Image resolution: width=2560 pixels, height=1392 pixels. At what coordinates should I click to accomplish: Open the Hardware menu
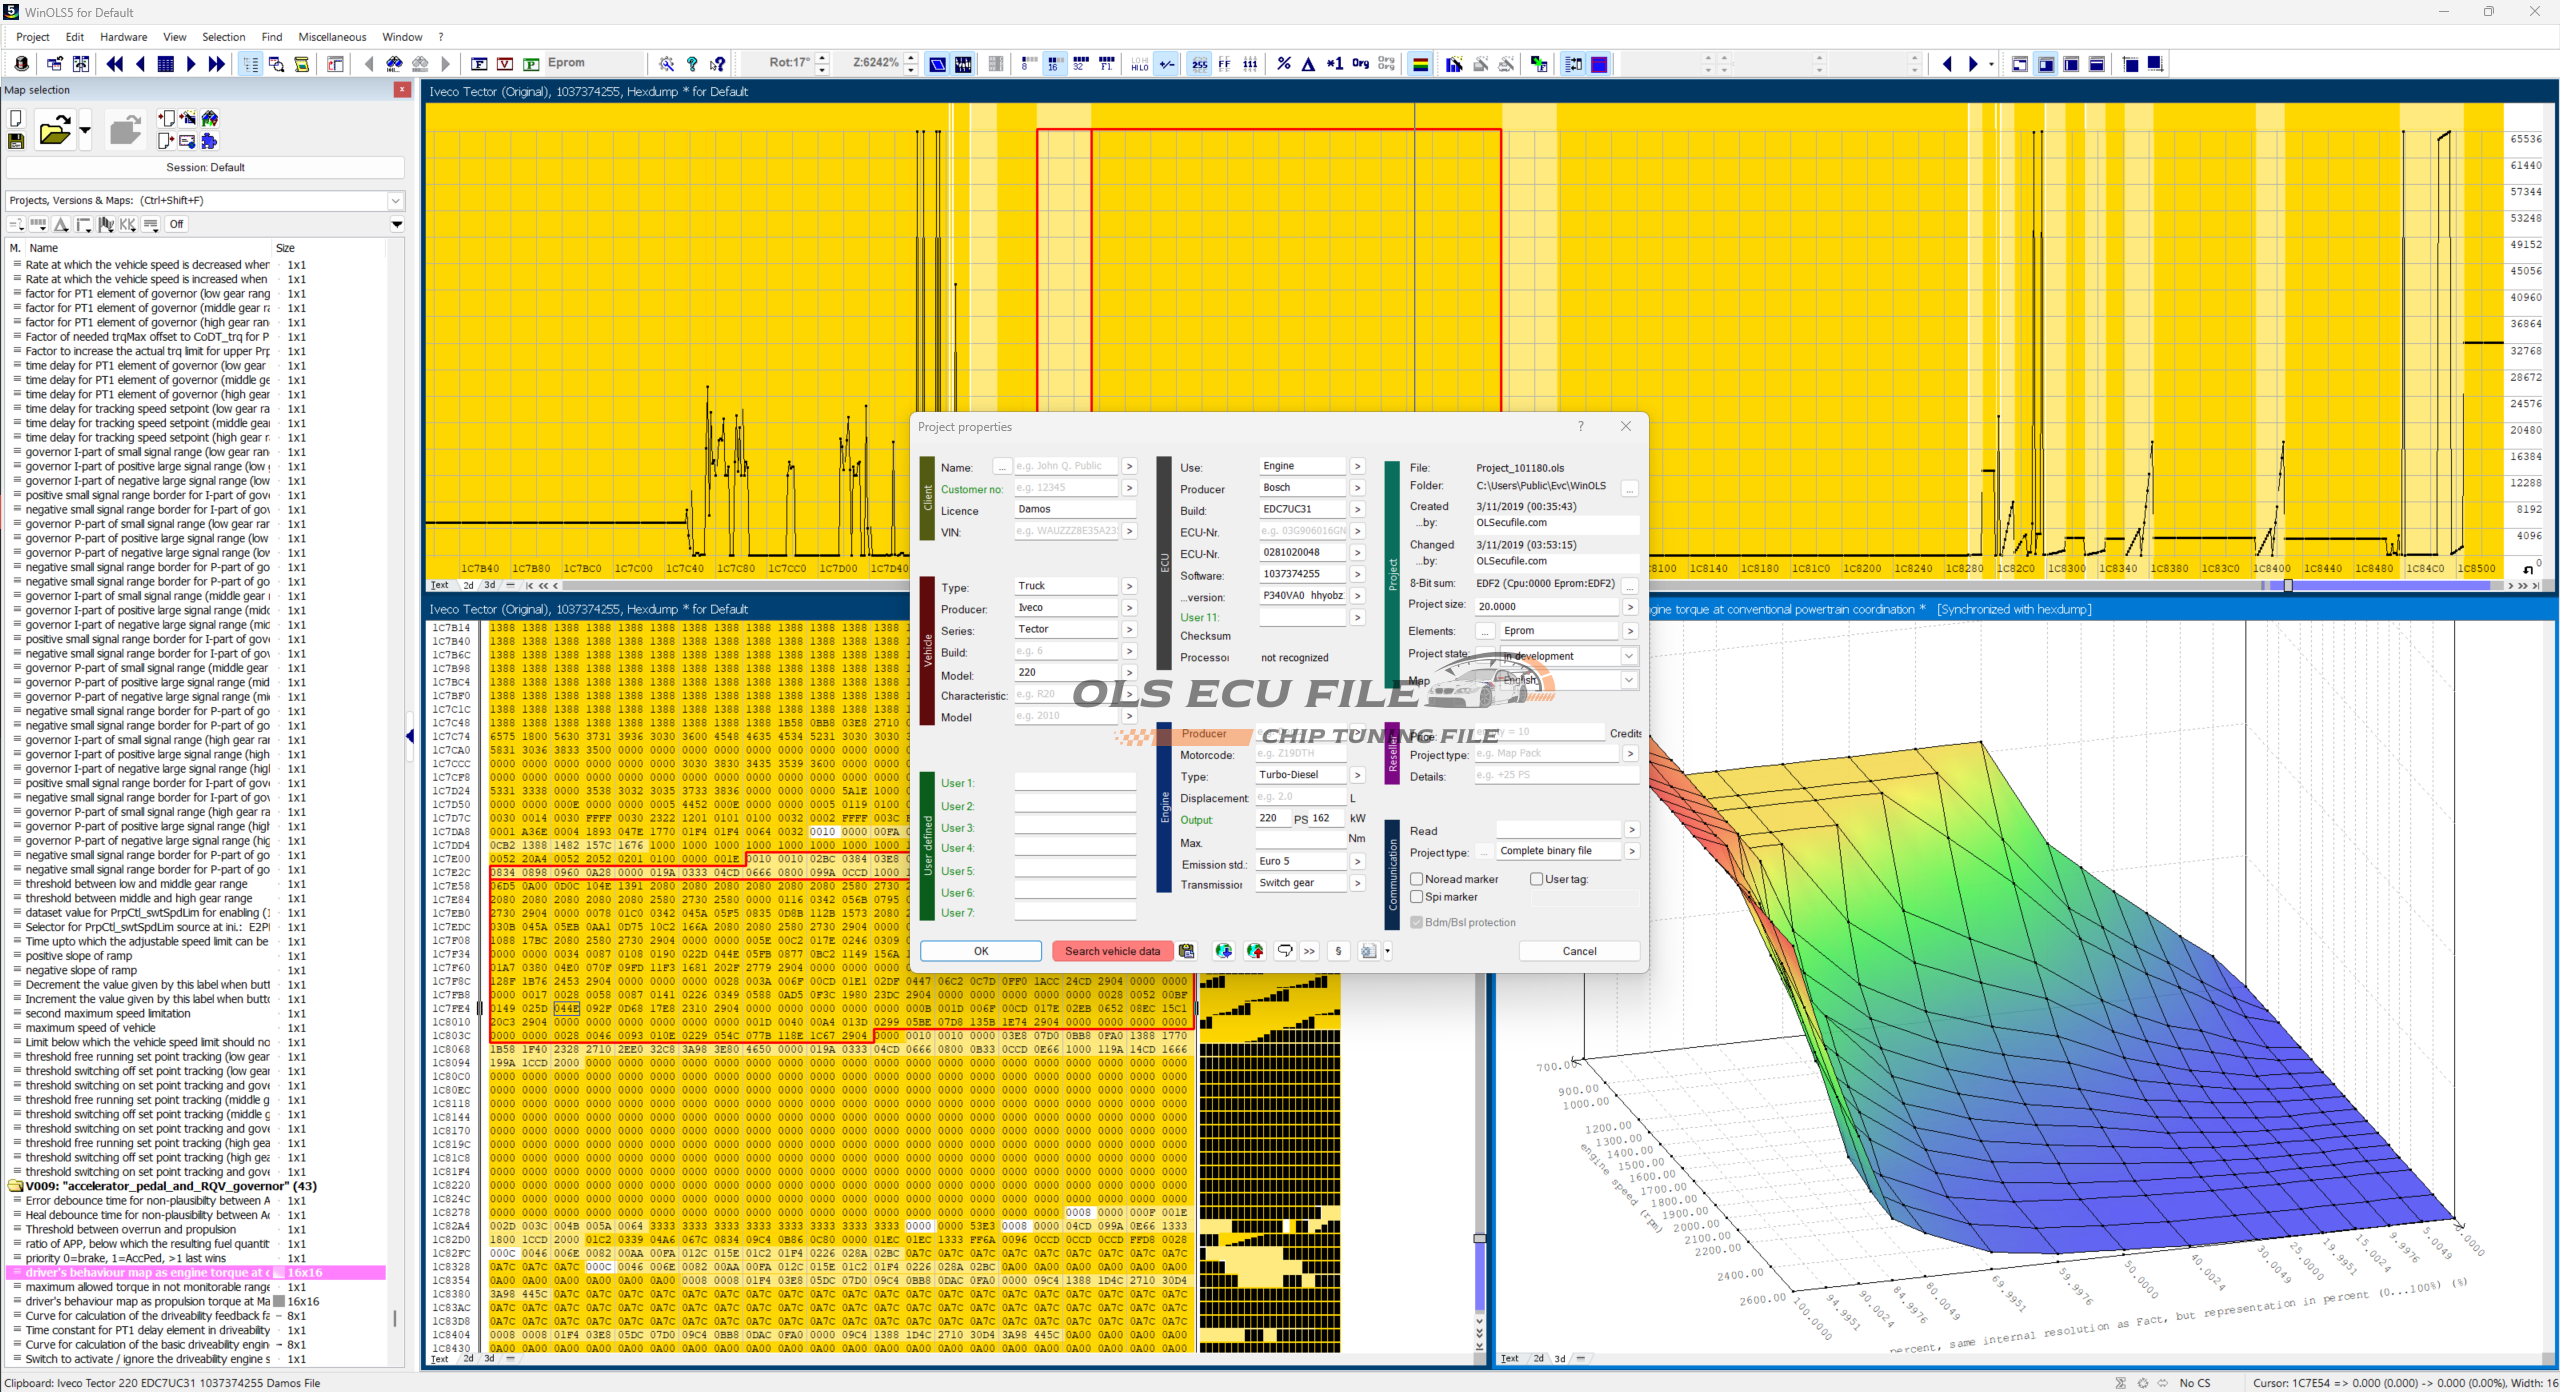[123, 37]
